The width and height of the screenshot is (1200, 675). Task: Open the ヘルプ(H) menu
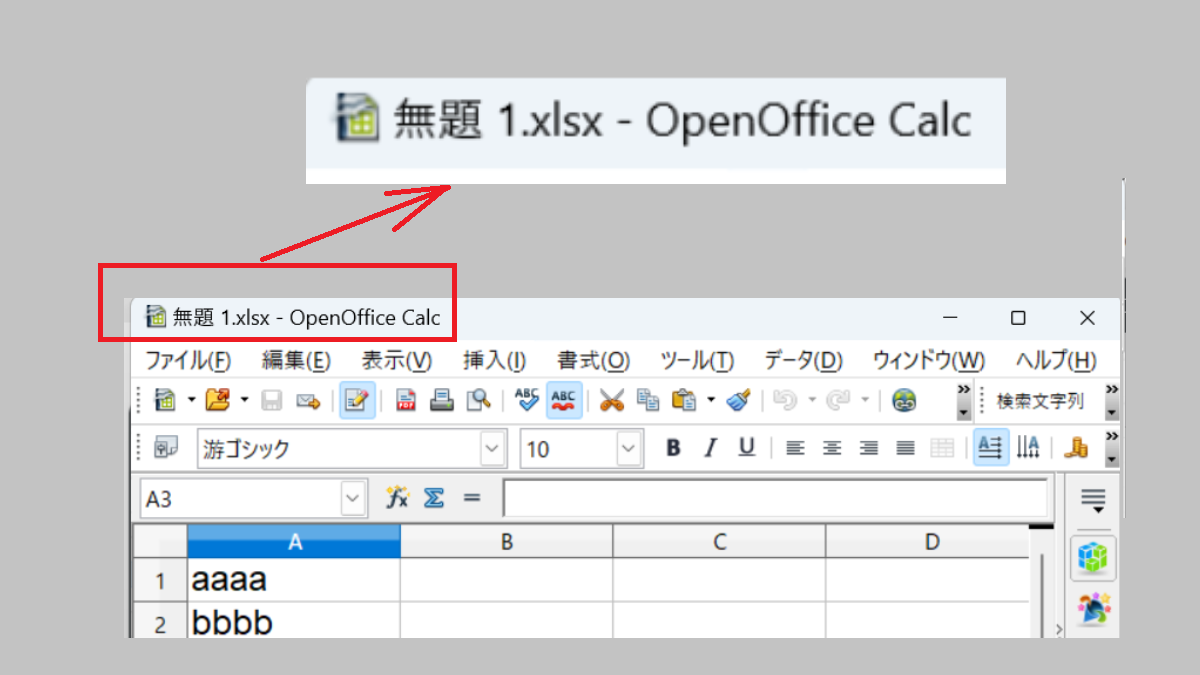click(x=1056, y=361)
